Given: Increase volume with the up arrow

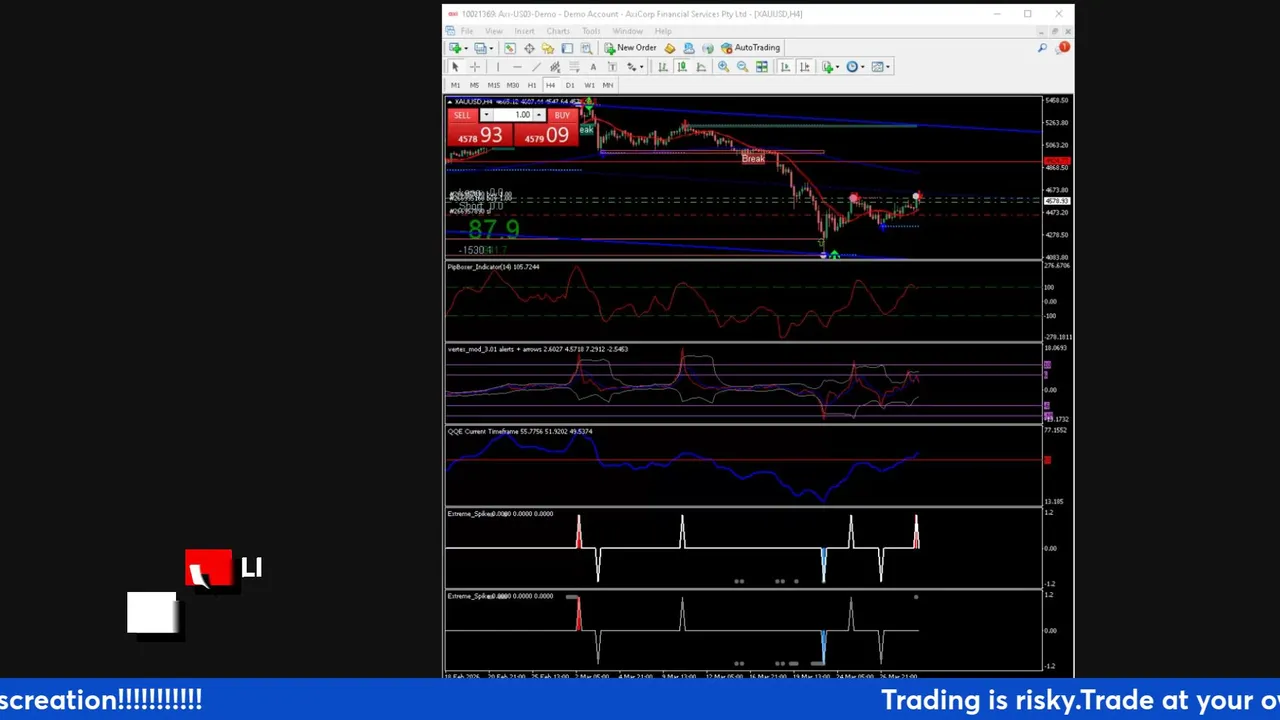Looking at the screenshot, I should pyautogui.click(x=538, y=115).
